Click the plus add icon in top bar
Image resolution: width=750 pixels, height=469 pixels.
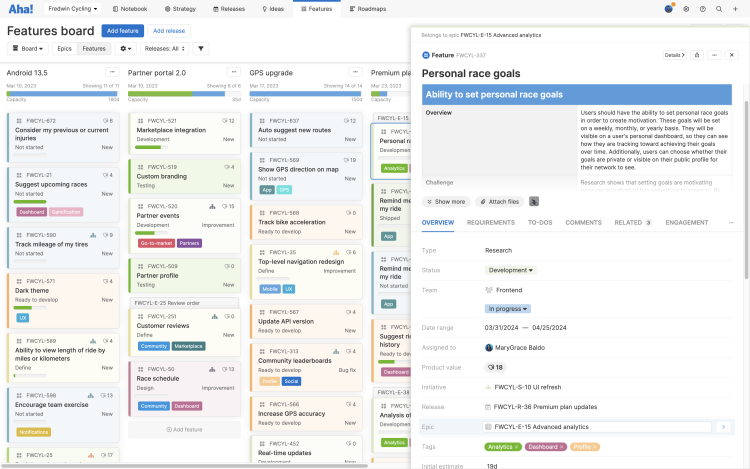pos(735,9)
